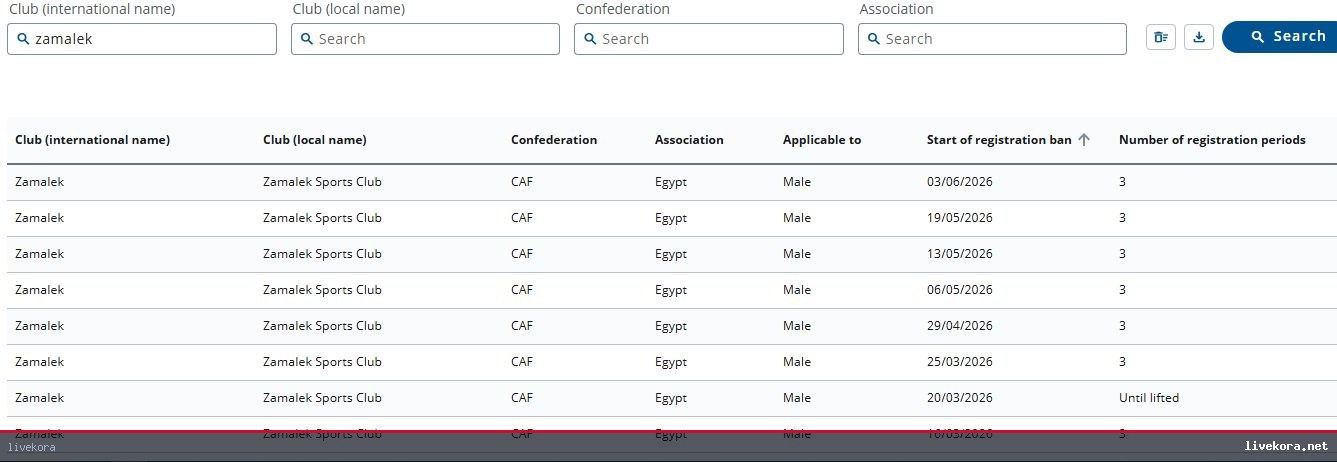Click the blue Search button
Viewport: 1337px width, 462px height.
1281,36
